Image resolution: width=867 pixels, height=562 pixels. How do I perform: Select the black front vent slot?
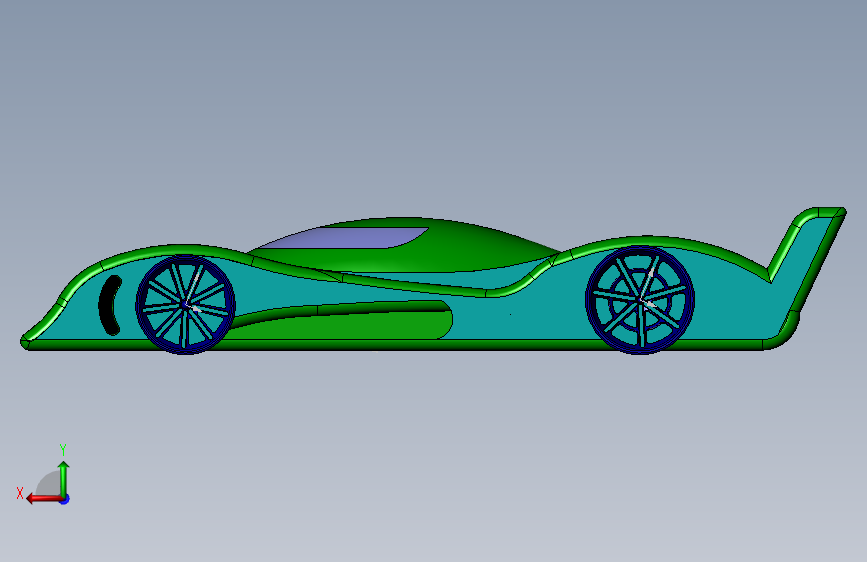[x=109, y=305]
